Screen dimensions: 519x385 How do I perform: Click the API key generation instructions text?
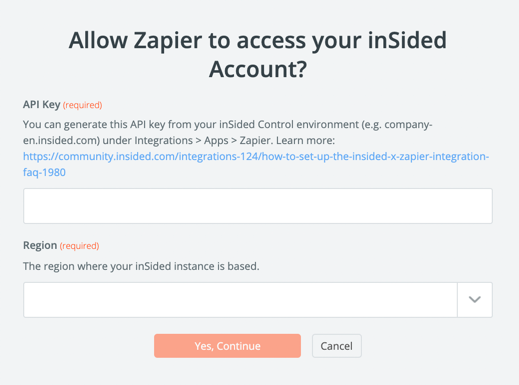coord(228,132)
